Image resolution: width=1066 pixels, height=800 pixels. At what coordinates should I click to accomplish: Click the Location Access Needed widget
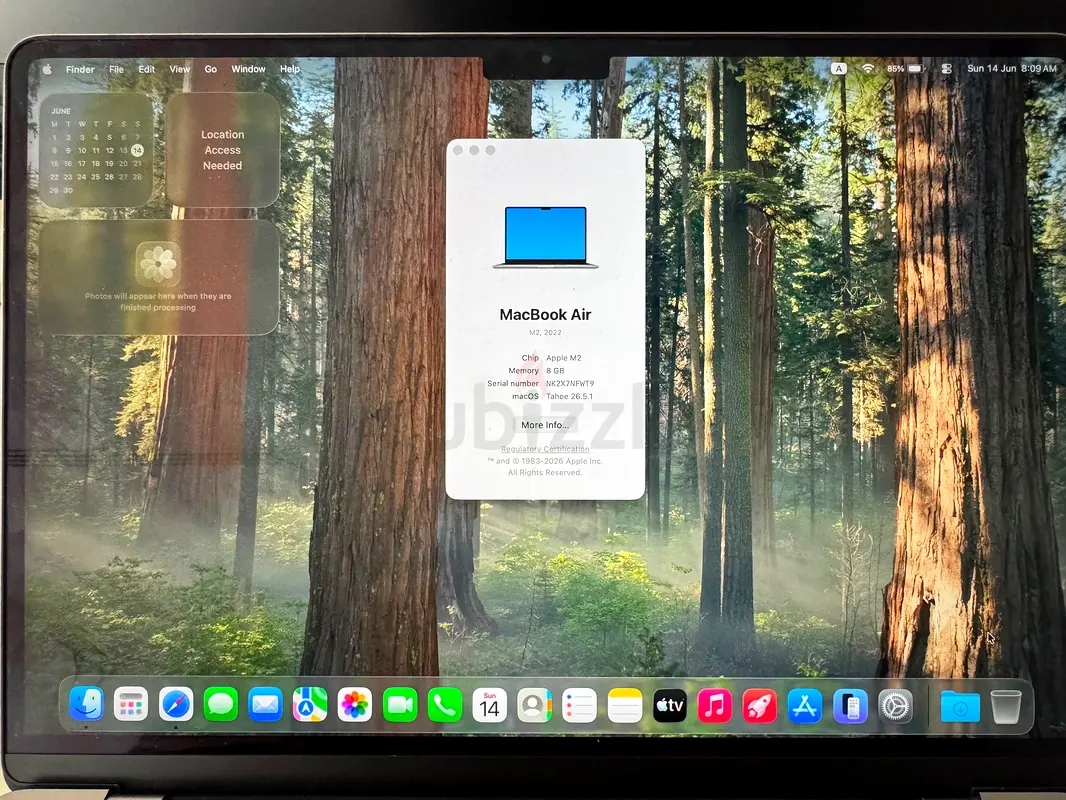point(222,150)
